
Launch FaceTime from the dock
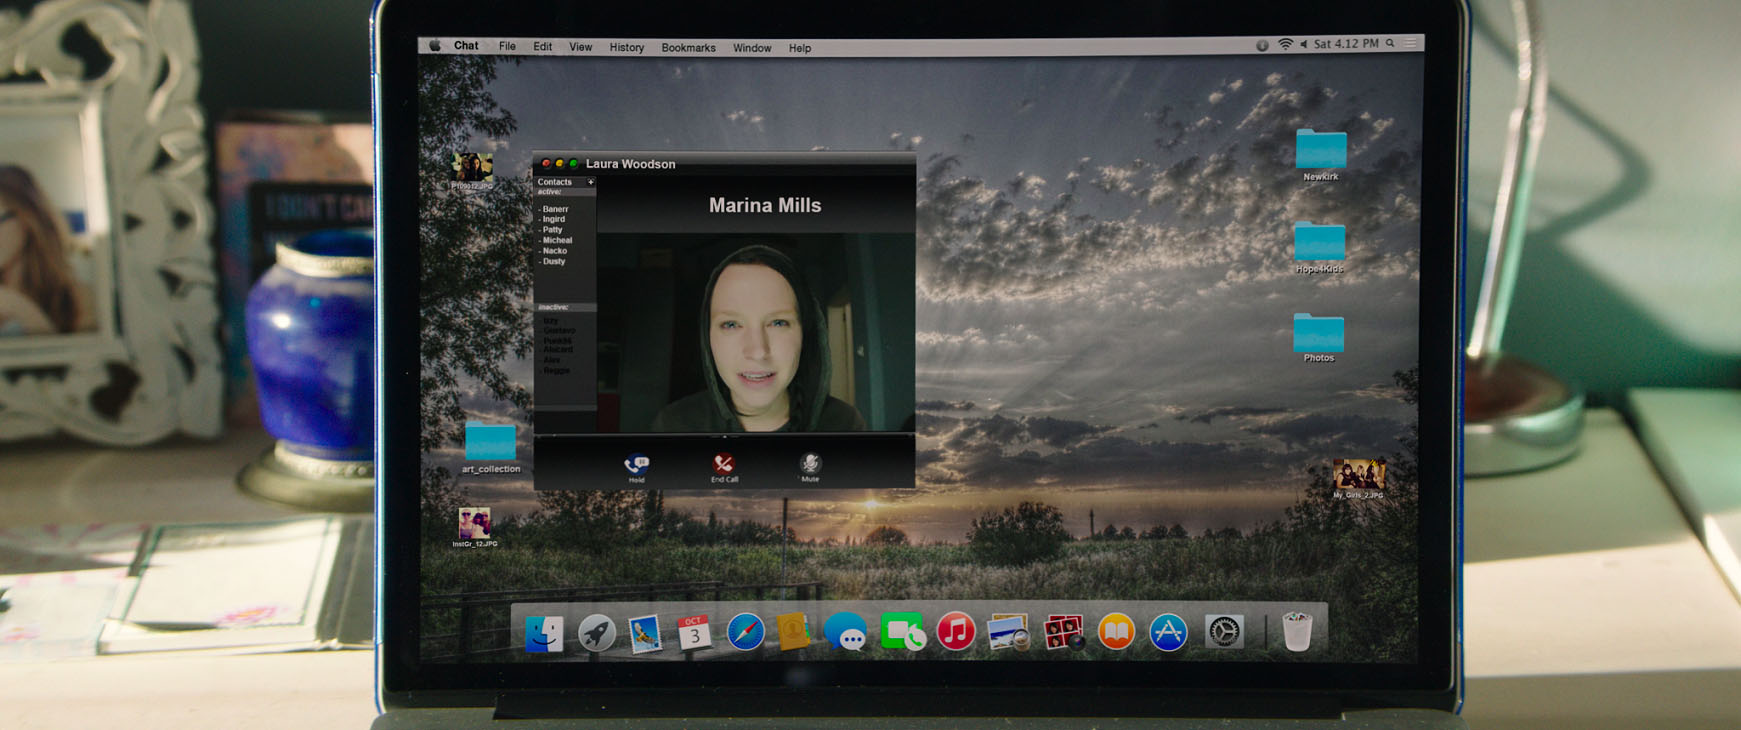pos(902,632)
